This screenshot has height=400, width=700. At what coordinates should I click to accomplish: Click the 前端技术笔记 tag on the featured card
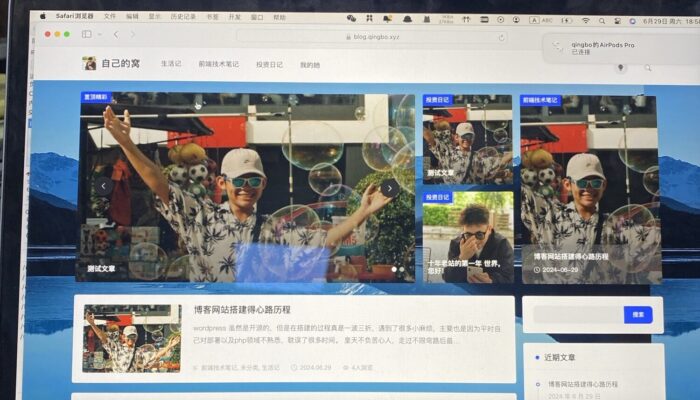coord(541,100)
